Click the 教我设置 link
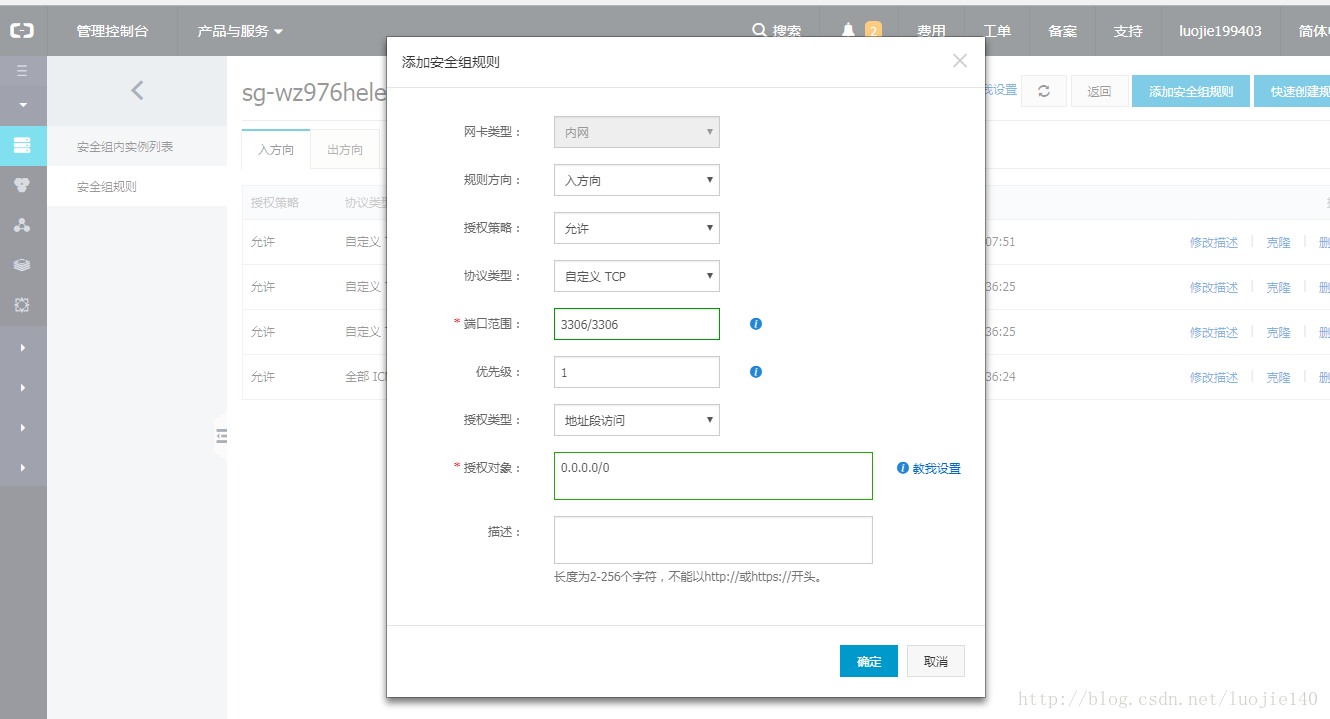The height and width of the screenshot is (719, 1330). (935, 468)
